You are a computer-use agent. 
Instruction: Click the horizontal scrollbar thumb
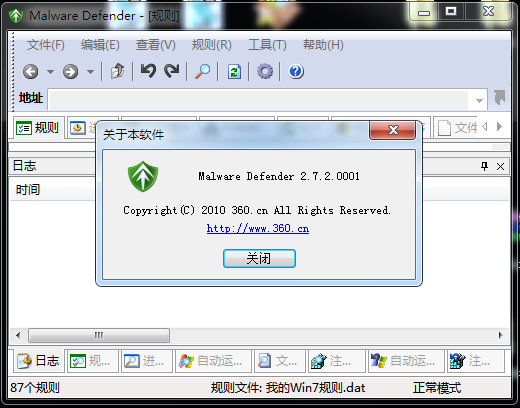pos(99,335)
